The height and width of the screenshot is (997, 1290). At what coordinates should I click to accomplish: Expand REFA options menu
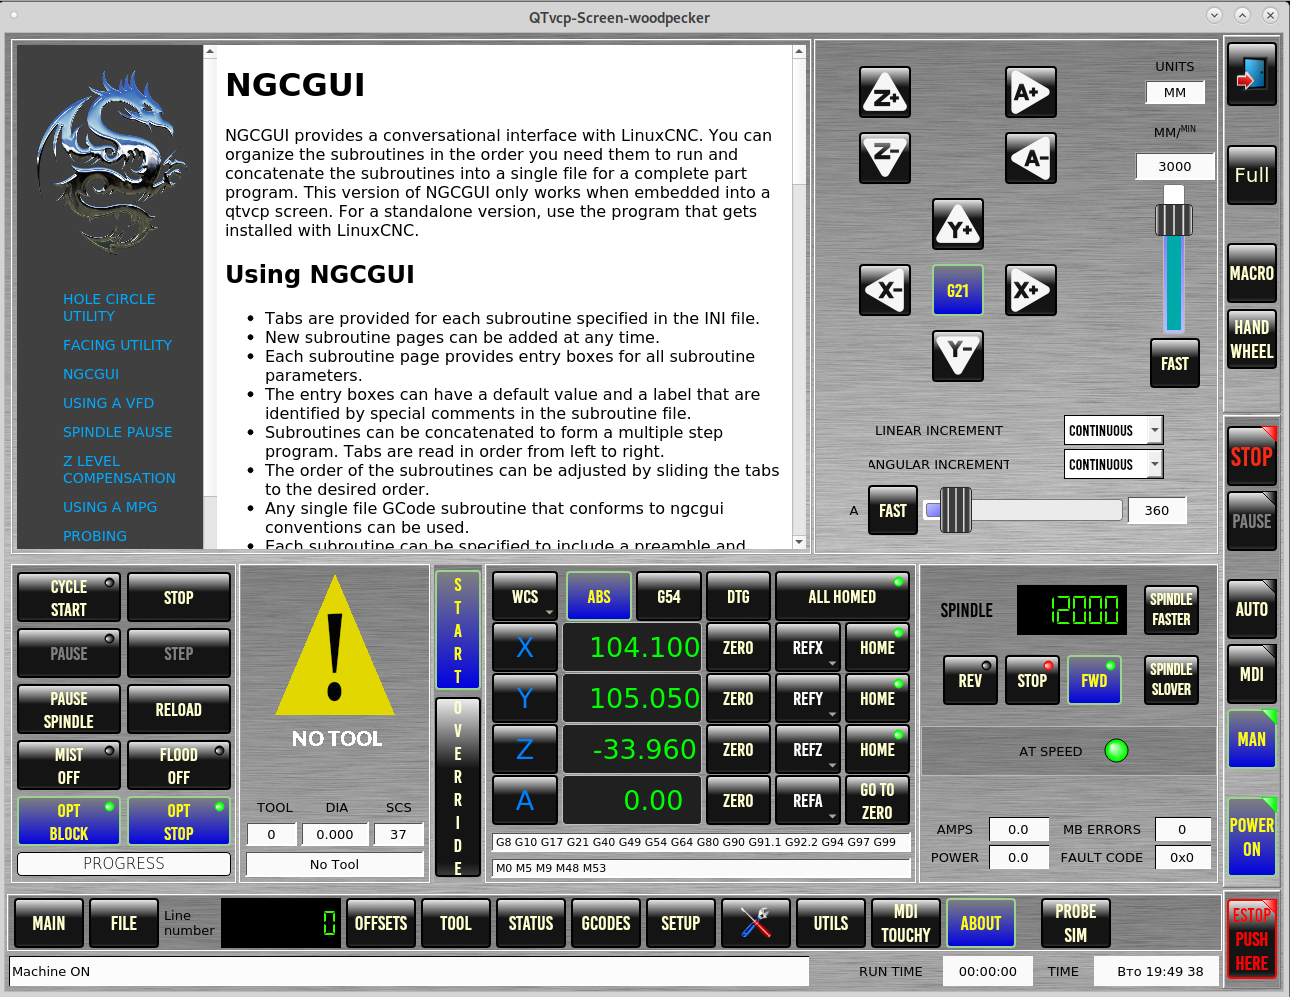[808, 801]
